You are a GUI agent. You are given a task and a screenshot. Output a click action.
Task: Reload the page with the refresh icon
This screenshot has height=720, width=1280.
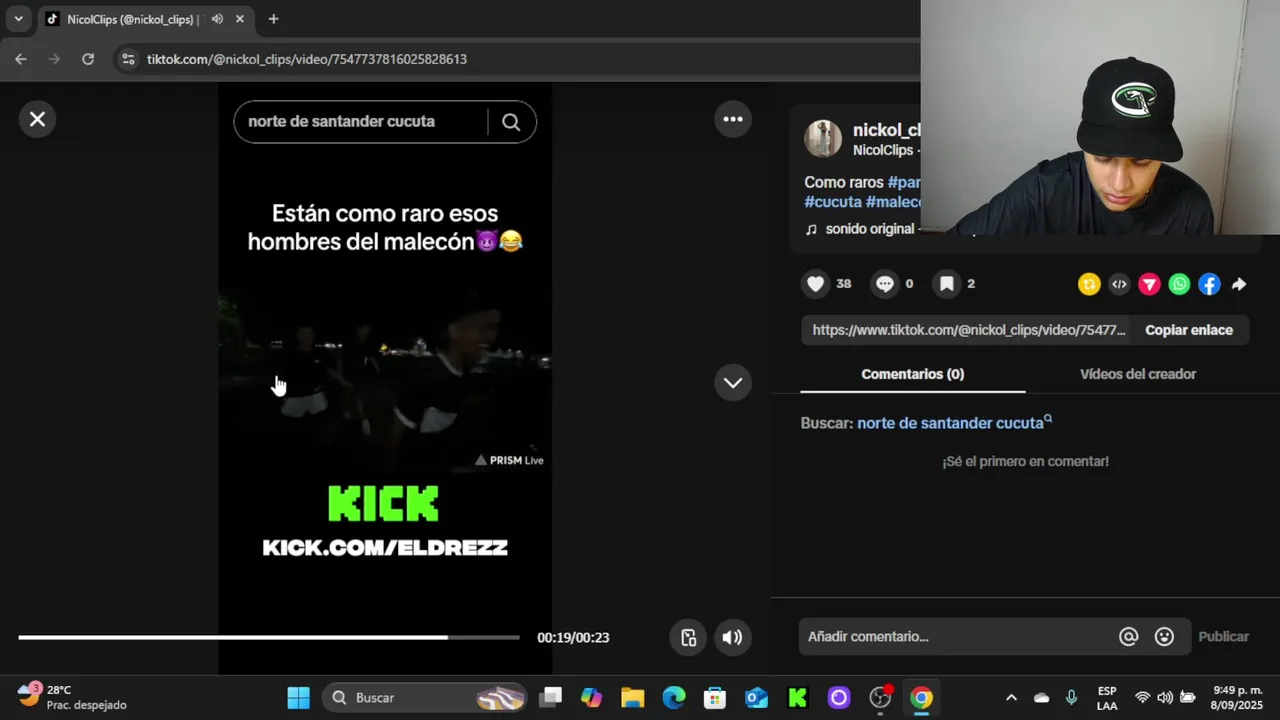click(x=88, y=59)
